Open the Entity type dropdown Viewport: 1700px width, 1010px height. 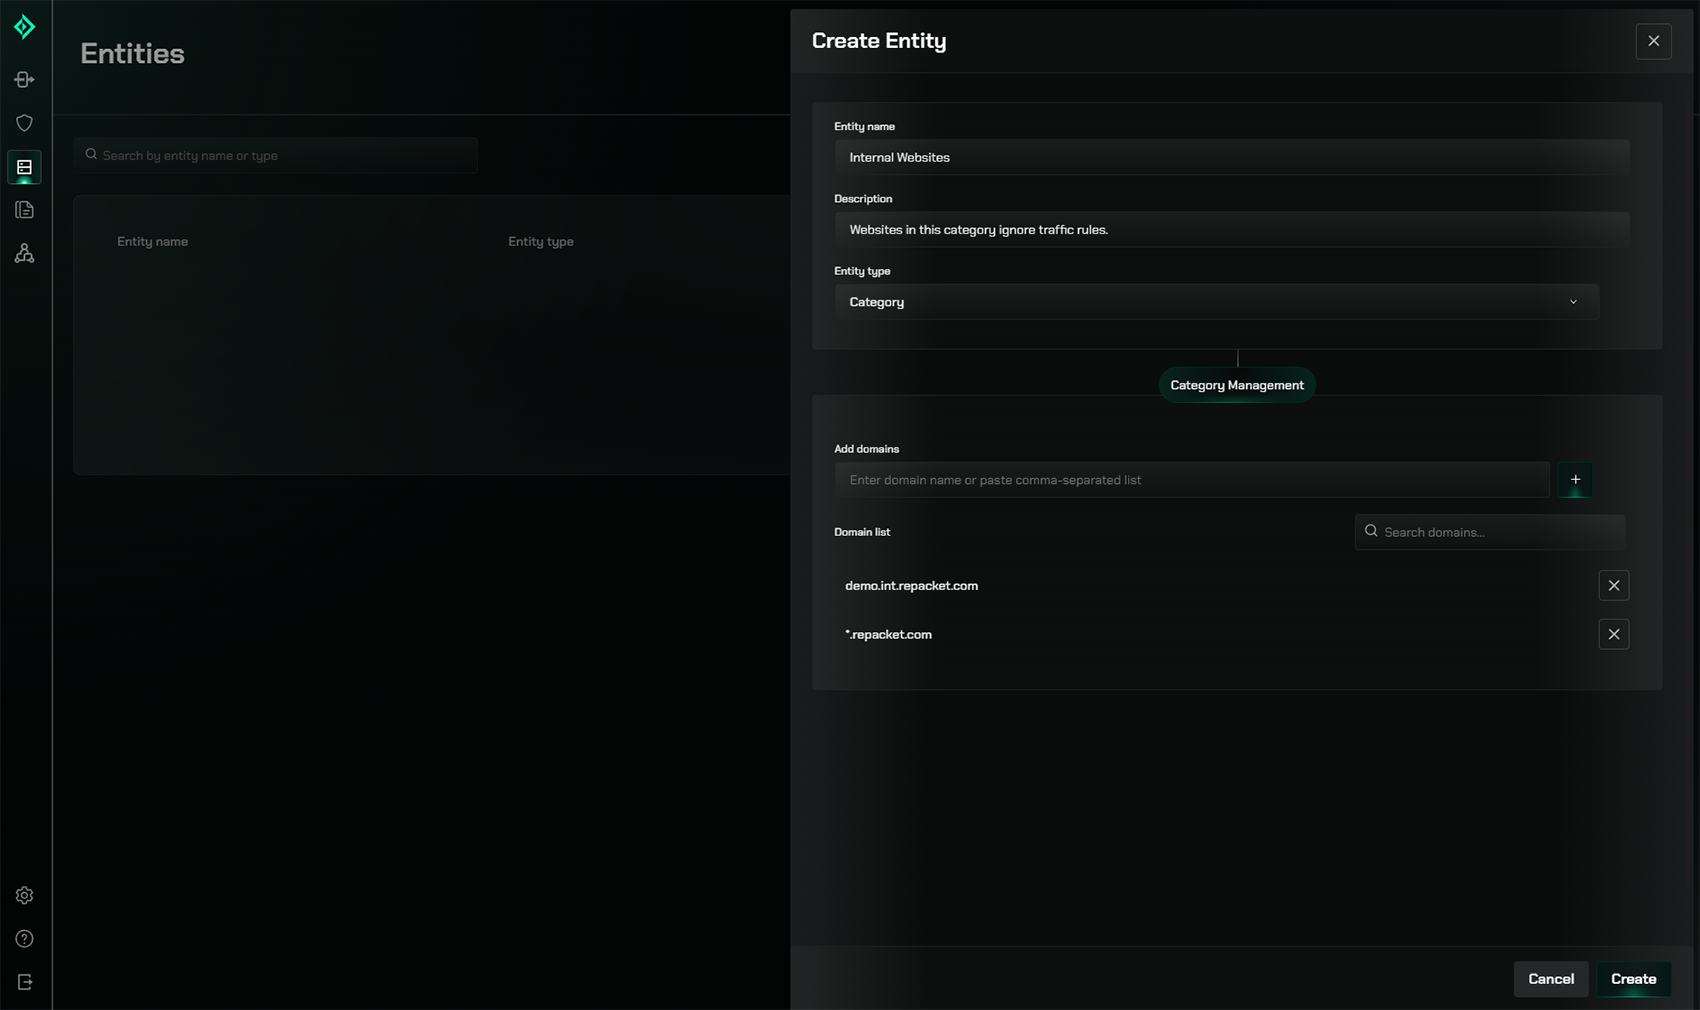tap(1216, 301)
